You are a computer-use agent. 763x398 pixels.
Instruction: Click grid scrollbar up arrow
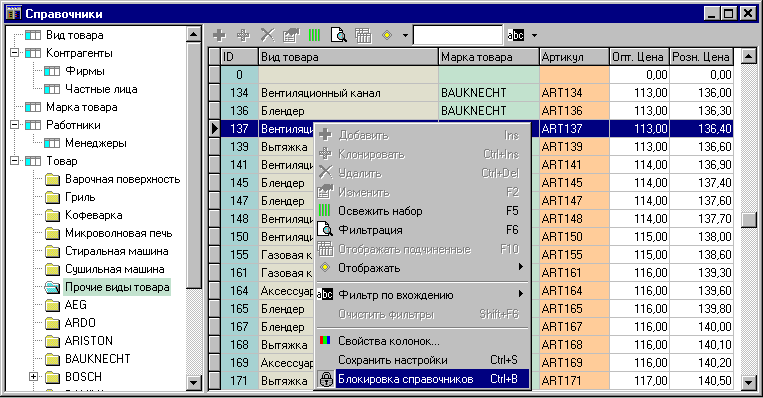coord(748,56)
